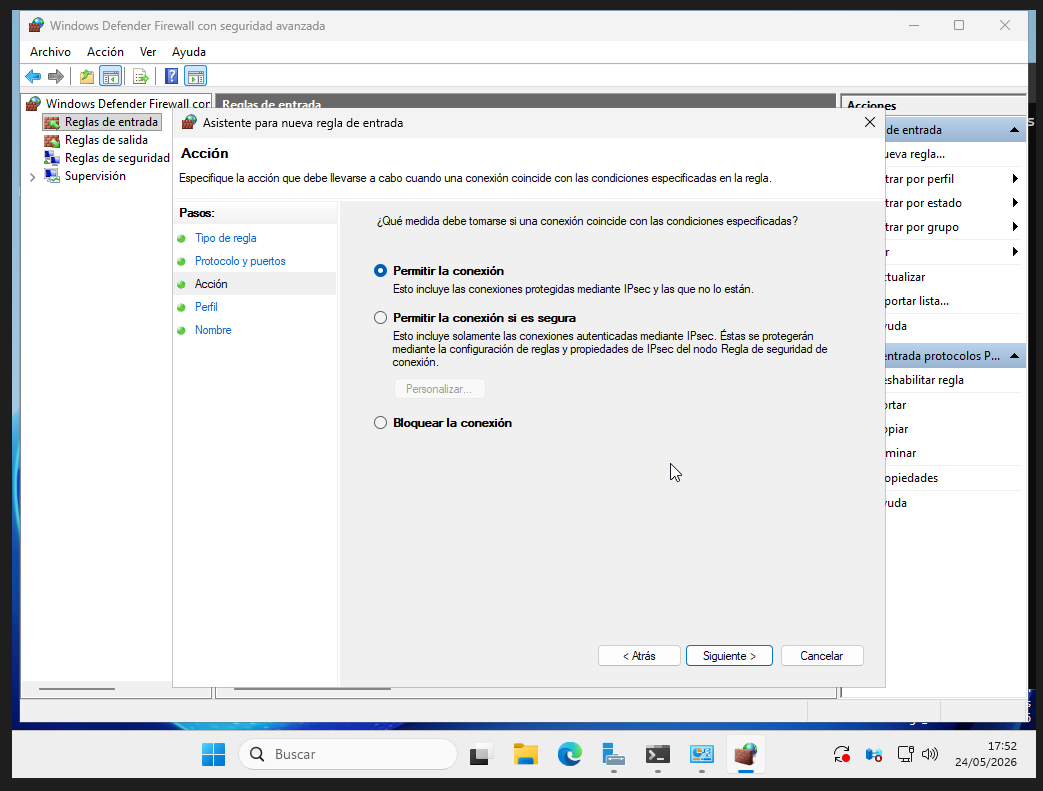Screen dimensions: 1043x791
Task: Click Copiar in the Acciones pane
Action: (x=897, y=429)
